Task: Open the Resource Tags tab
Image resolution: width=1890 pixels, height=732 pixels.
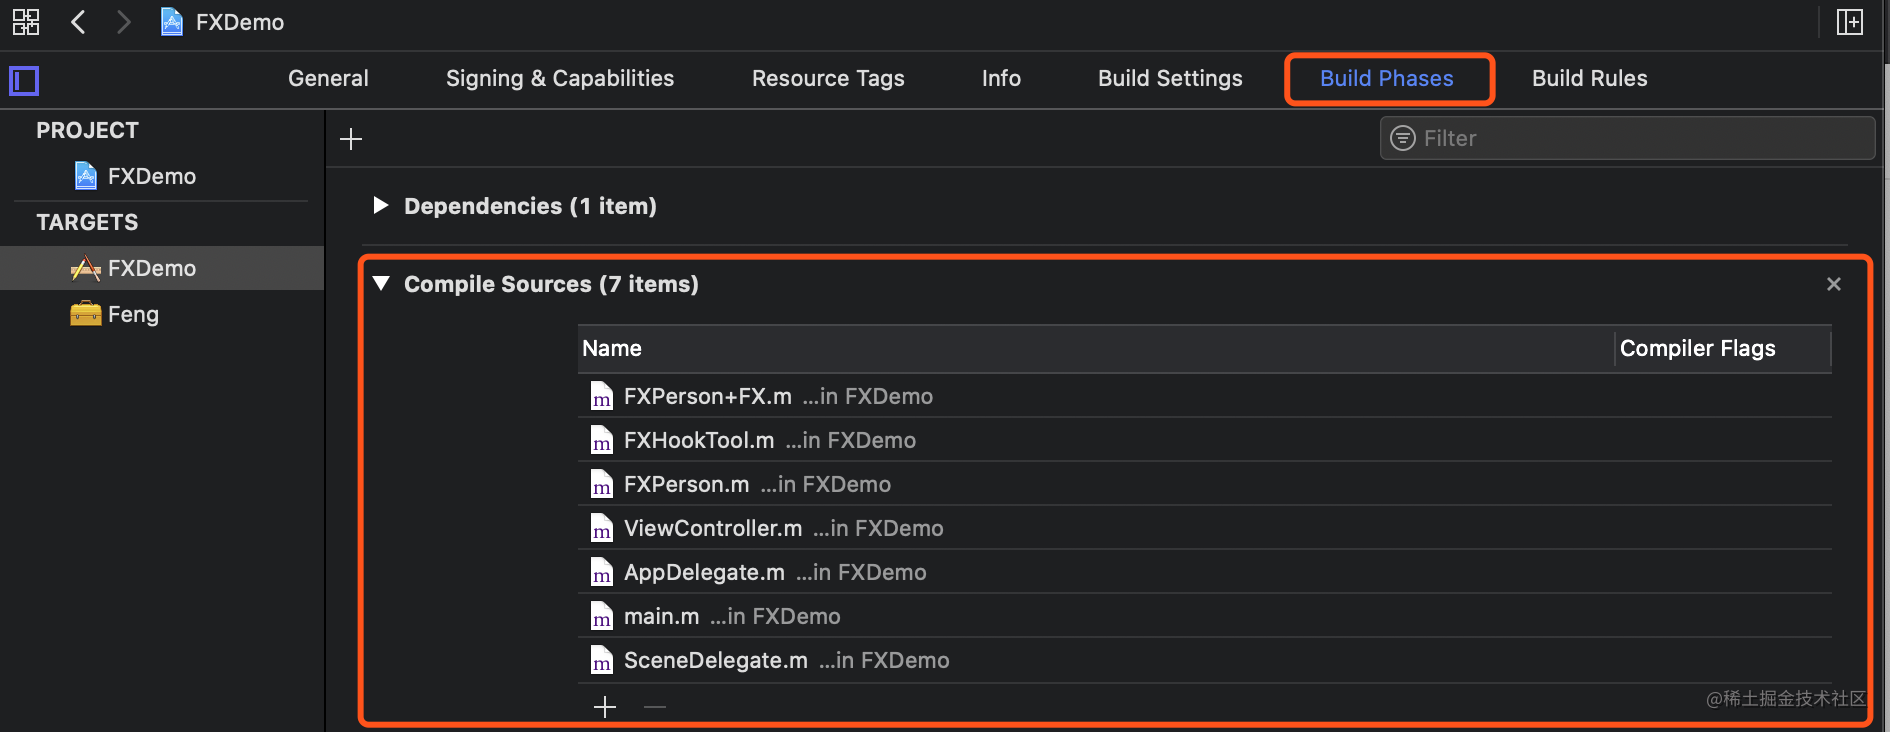Action: coord(828,78)
